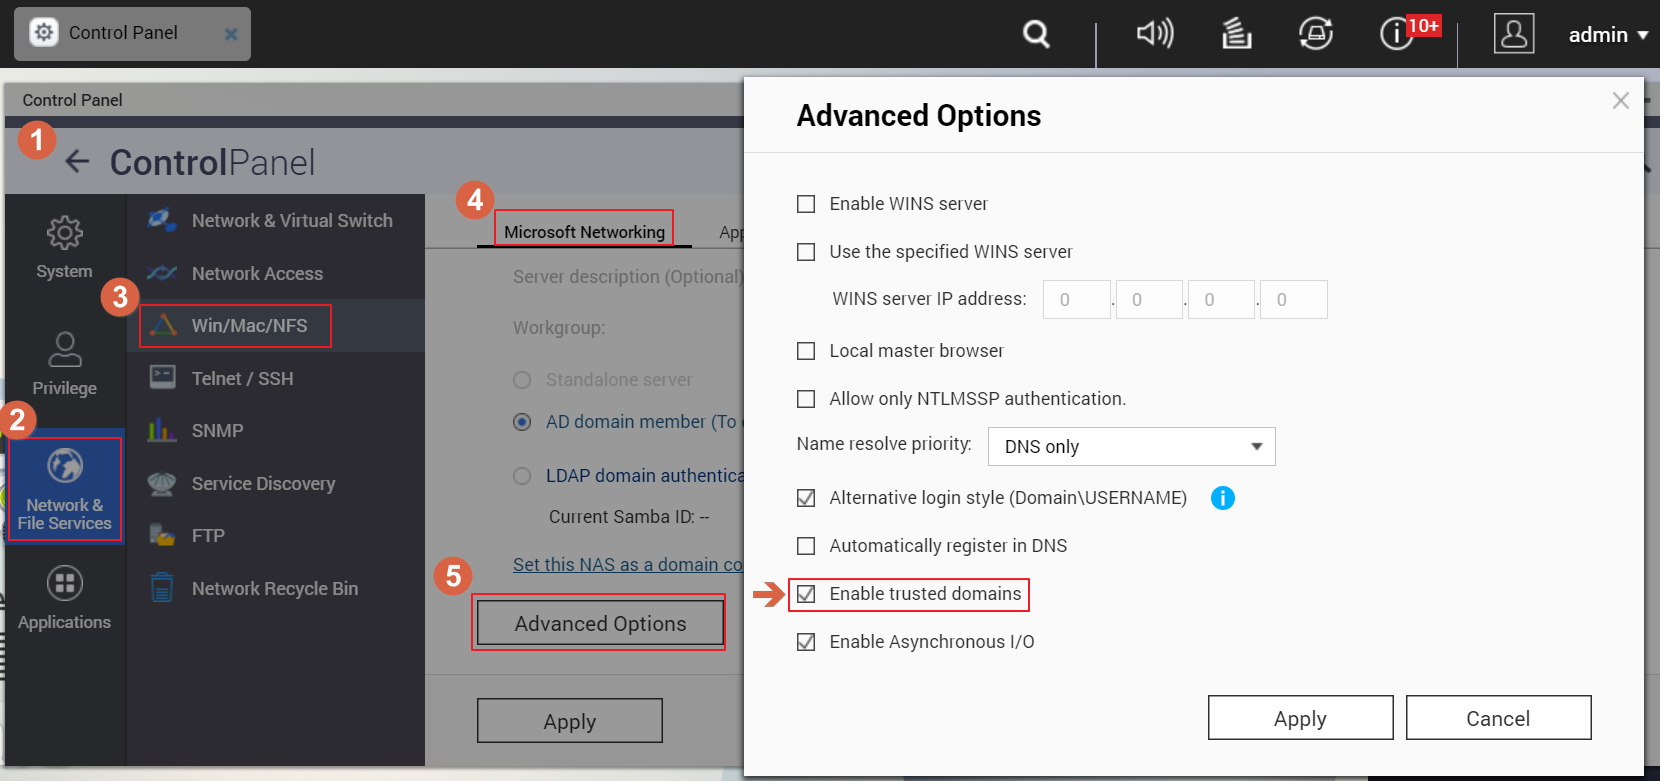Click the first WINS server IP field
This screenshot has width=1660, height=781.
click(x=1076, y=299)
